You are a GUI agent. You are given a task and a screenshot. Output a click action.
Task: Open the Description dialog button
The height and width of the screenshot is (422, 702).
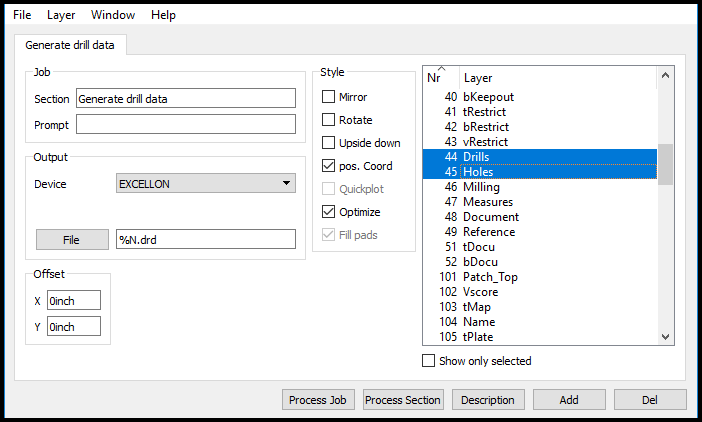click(x=488, y=400)
